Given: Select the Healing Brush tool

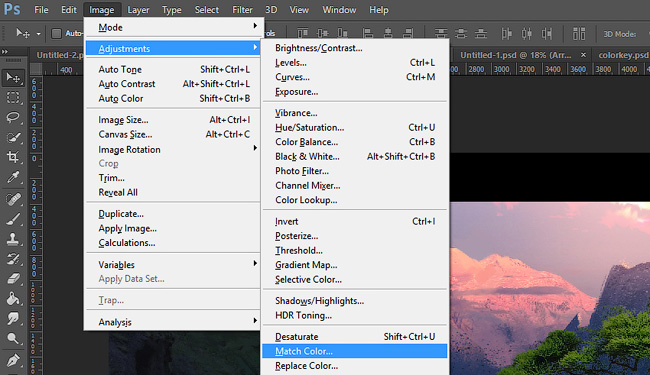Looking at the screenshot, I should point(13,199).
